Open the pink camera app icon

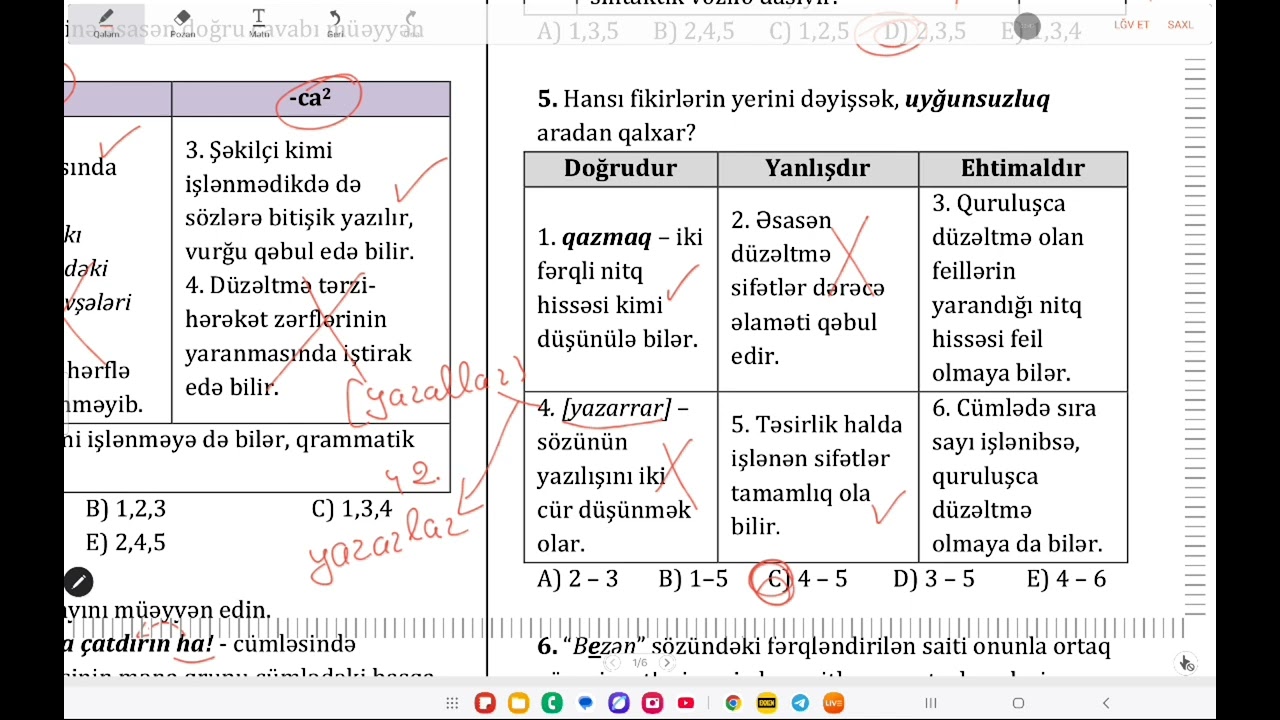click(653, 703)
